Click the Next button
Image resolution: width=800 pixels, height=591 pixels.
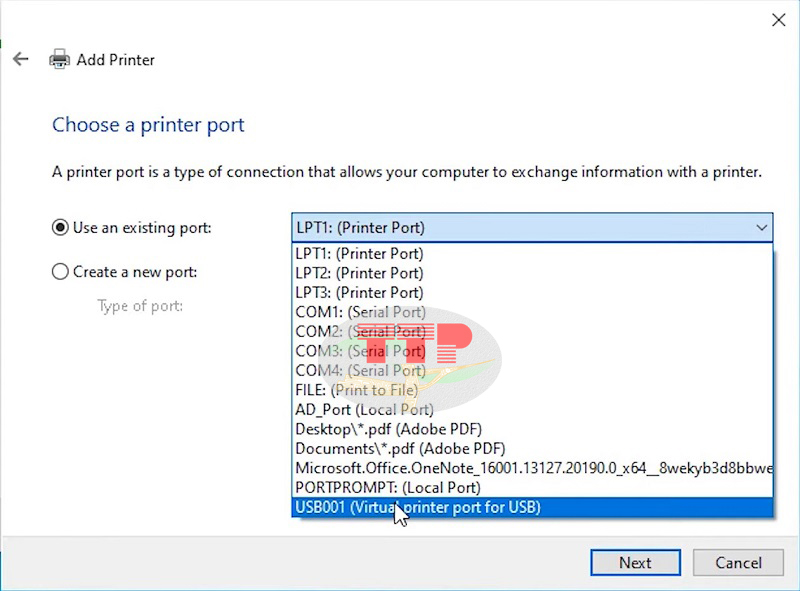635,562
